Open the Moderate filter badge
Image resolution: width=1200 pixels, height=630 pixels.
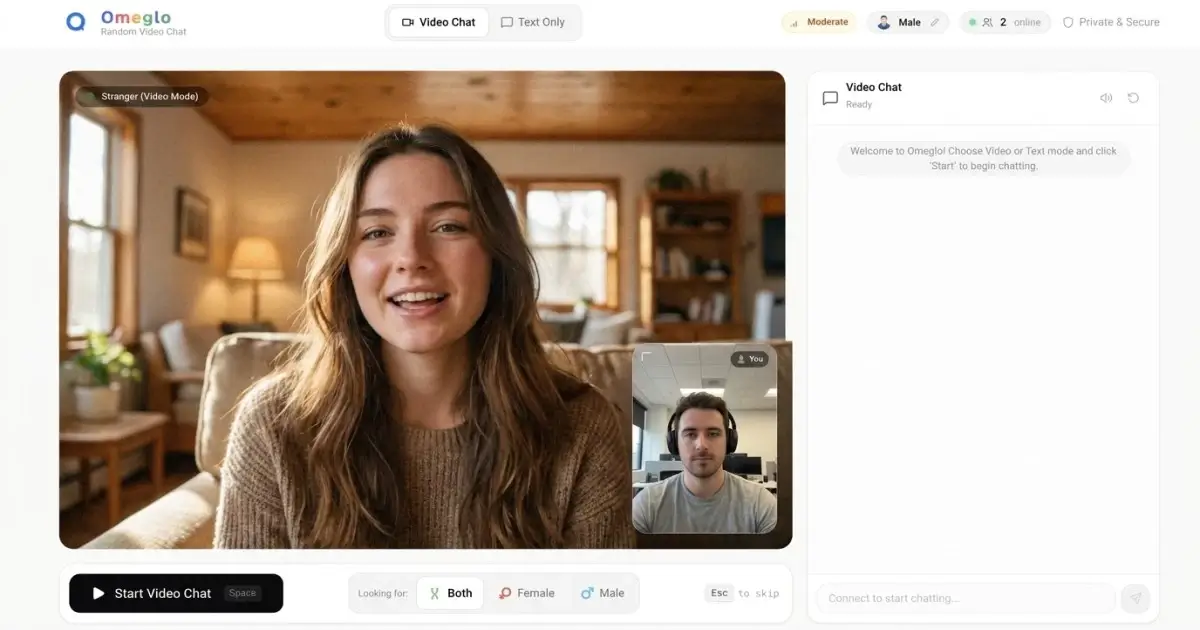click(819, 22)
